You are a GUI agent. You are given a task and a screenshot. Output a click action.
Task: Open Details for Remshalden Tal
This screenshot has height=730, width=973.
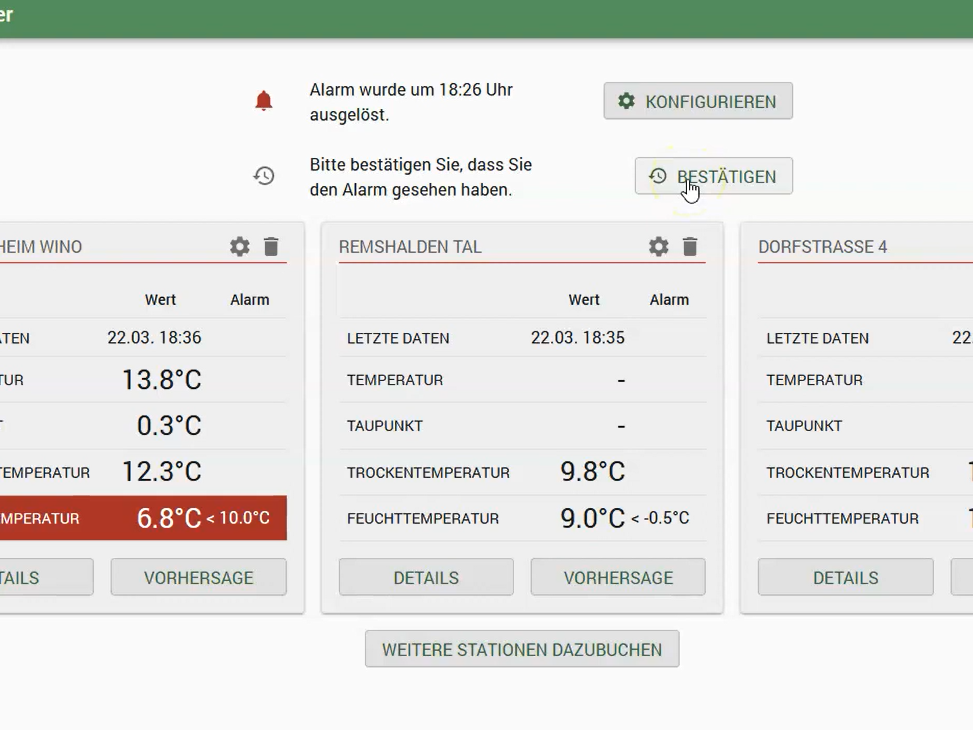[426, 577]
